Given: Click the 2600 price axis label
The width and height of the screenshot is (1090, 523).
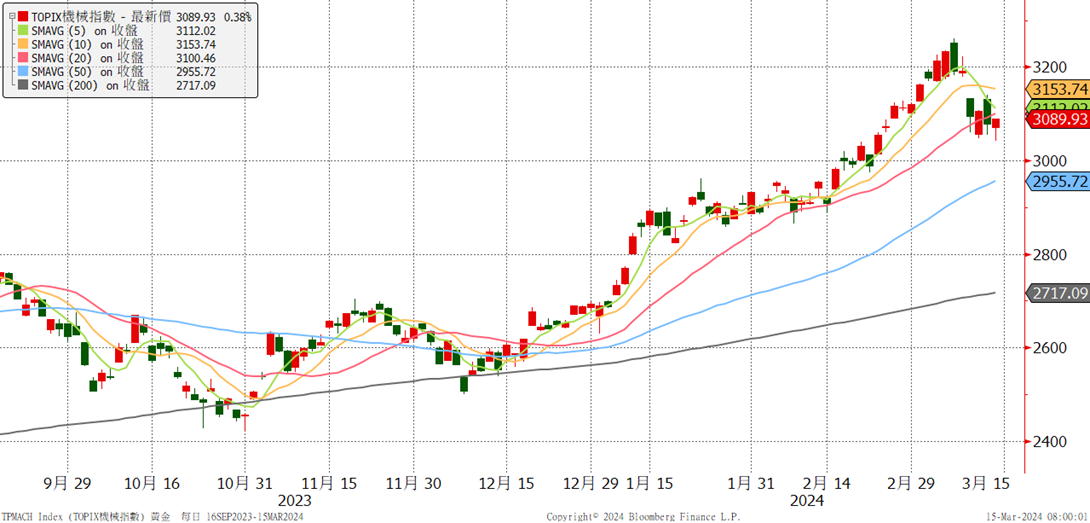Looking at the screenshot, I should pyautogui.click(x=1050, y=348).
